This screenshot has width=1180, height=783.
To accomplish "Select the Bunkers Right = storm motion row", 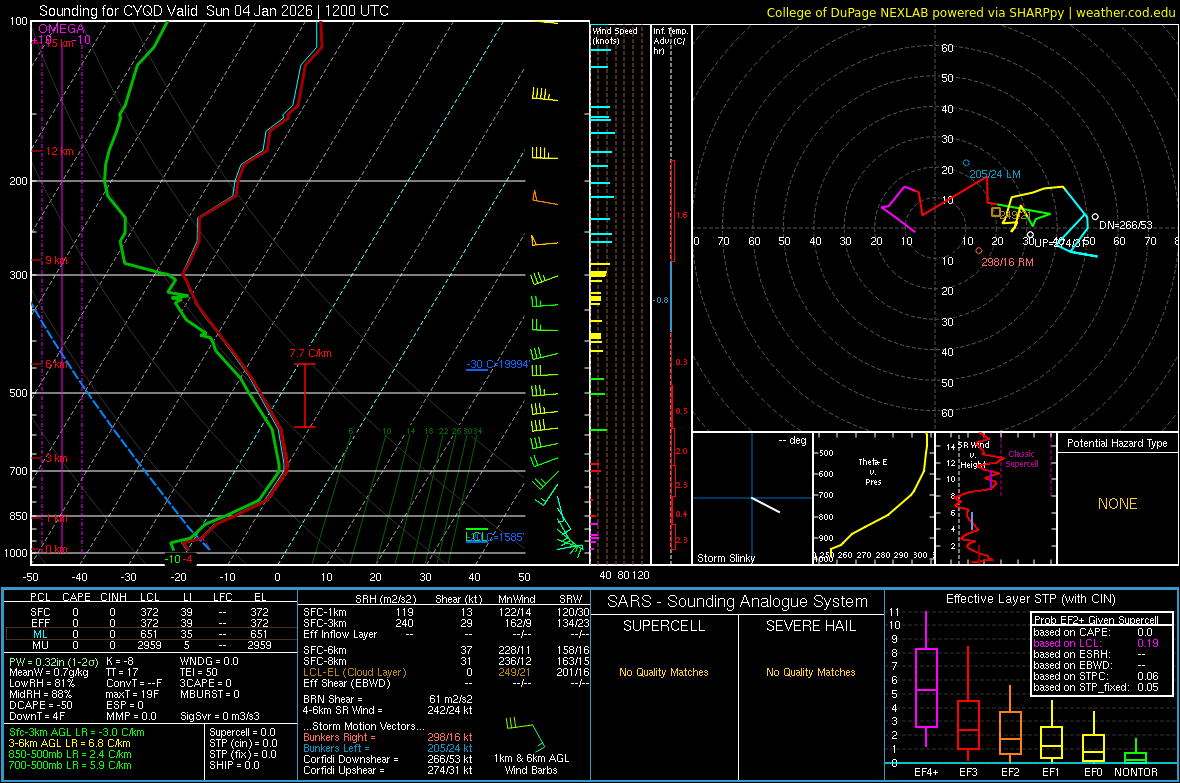I will pyautogui.click(x=388, y=737).
